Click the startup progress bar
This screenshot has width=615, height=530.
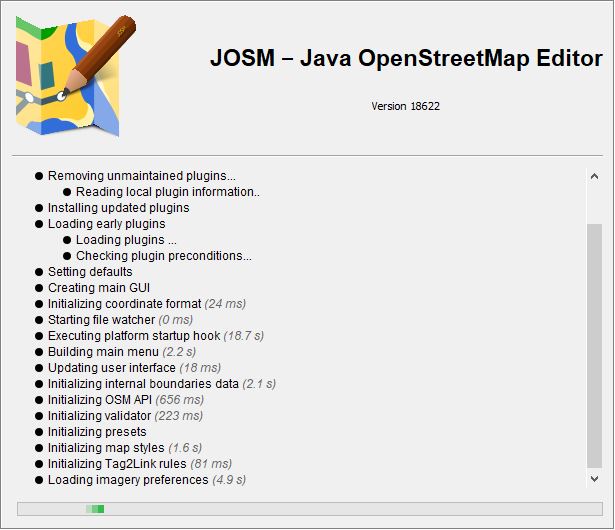click(x=310, y=509)
